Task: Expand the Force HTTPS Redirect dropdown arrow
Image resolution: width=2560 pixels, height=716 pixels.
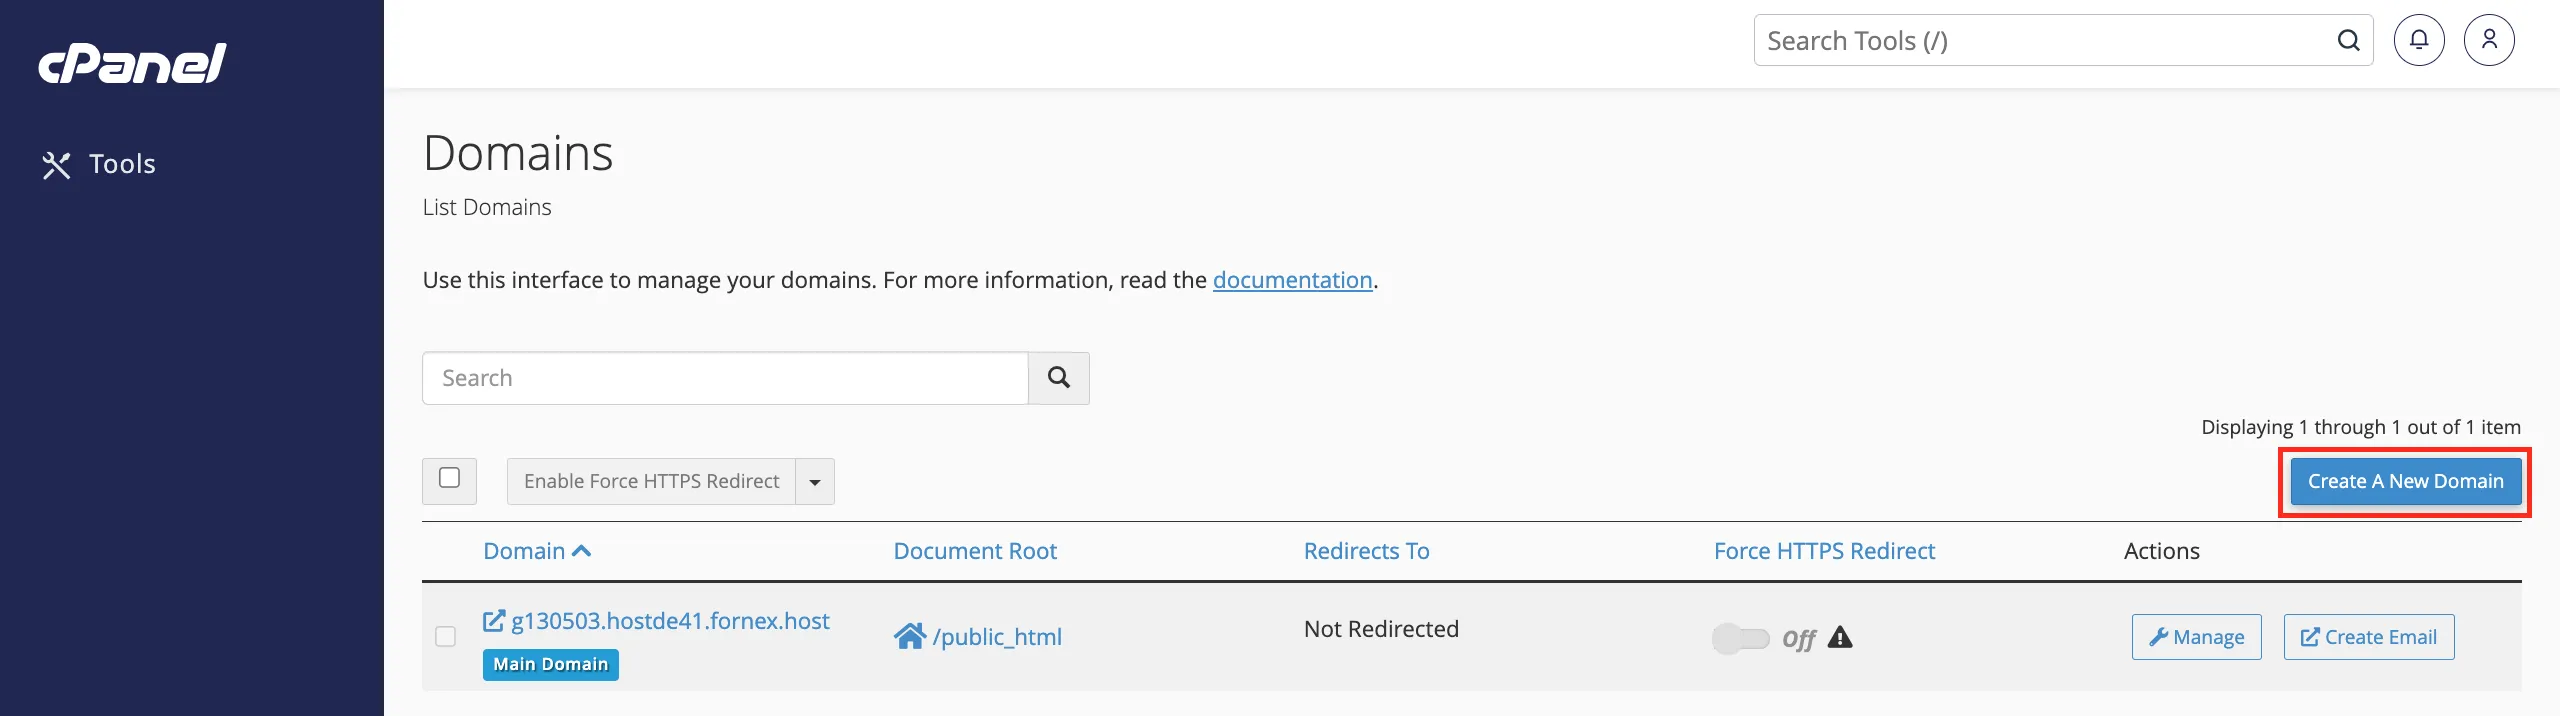Action: (815, 481)
